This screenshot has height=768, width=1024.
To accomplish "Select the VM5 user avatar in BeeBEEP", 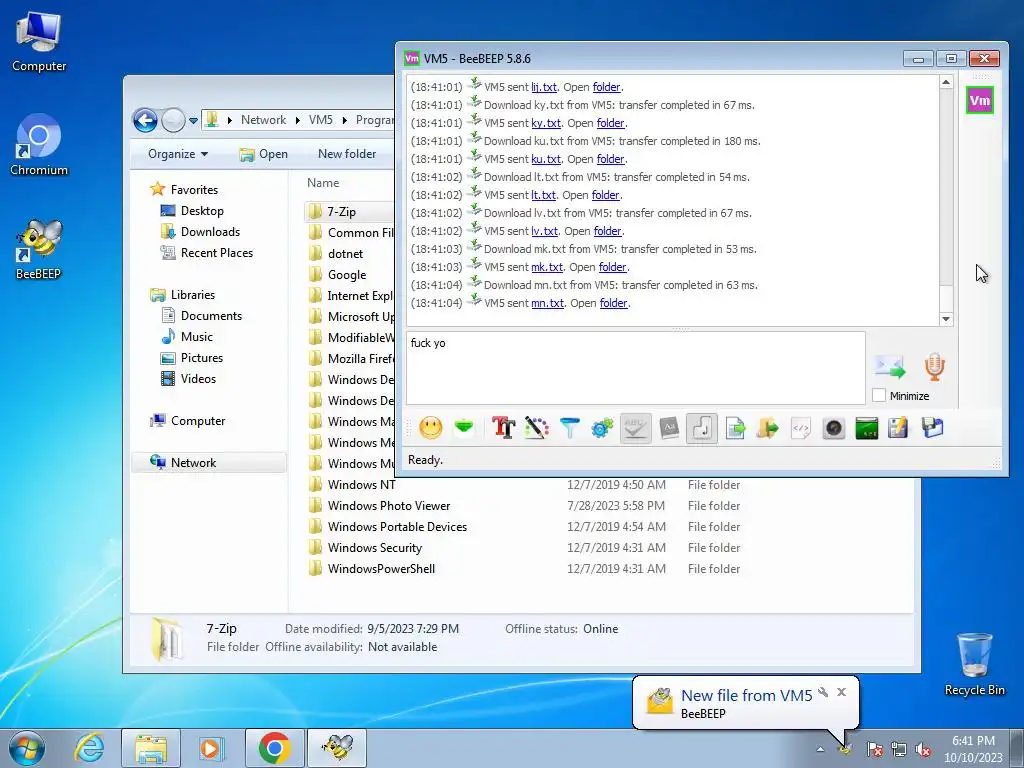I will (980, 100).
